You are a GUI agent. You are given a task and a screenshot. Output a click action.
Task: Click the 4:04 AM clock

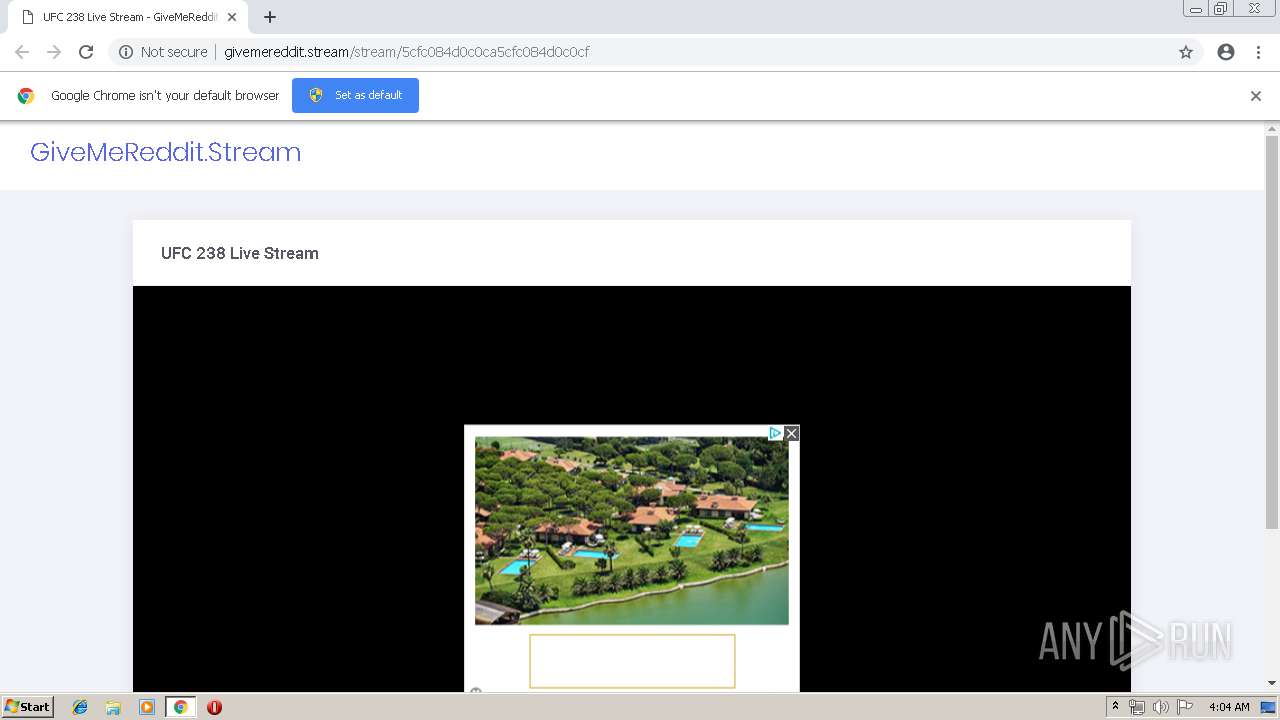click(x=1229, y=707)
